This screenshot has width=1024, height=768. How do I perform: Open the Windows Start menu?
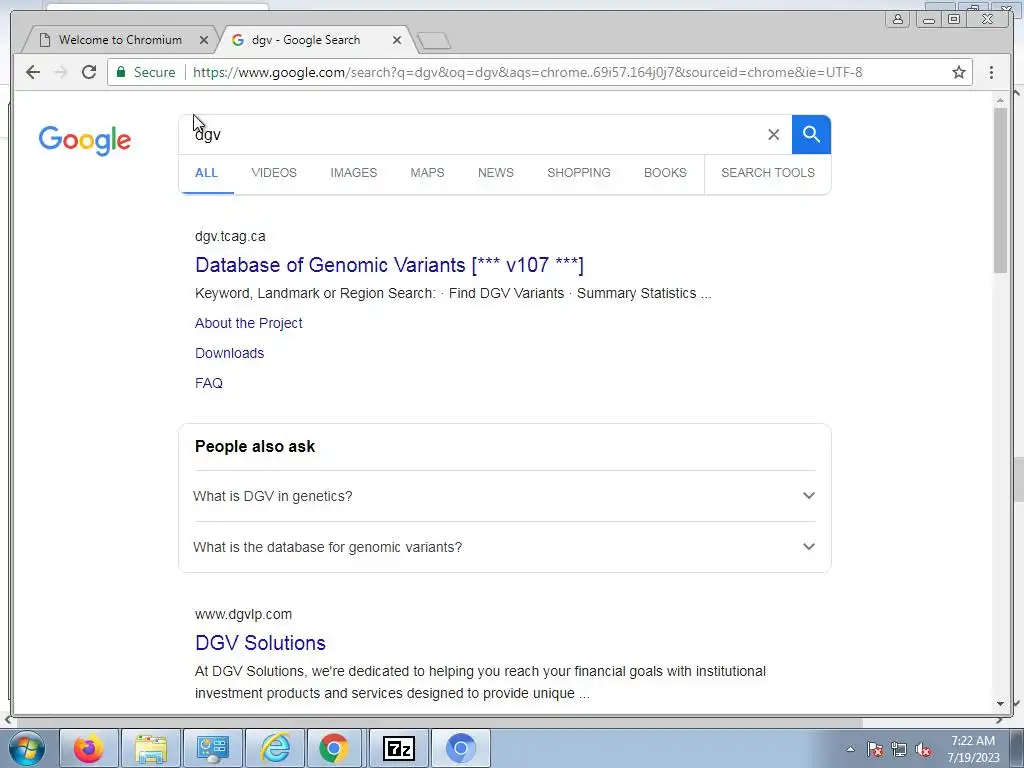(26, 748)
